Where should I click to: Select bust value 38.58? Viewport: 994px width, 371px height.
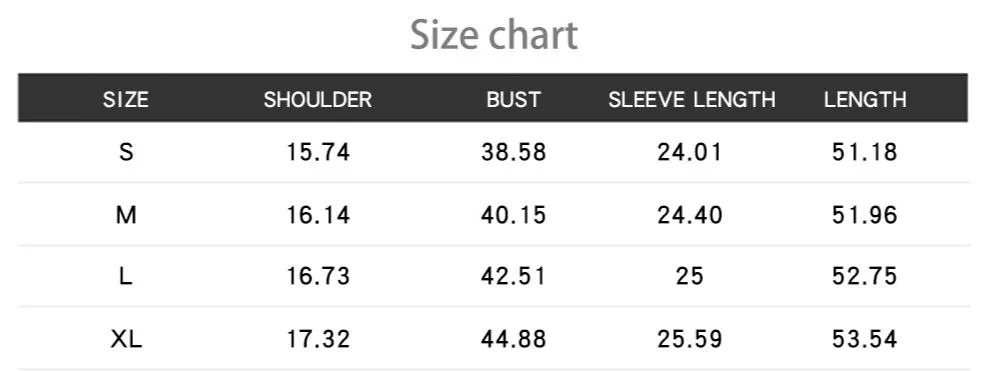tap(513, 152)
